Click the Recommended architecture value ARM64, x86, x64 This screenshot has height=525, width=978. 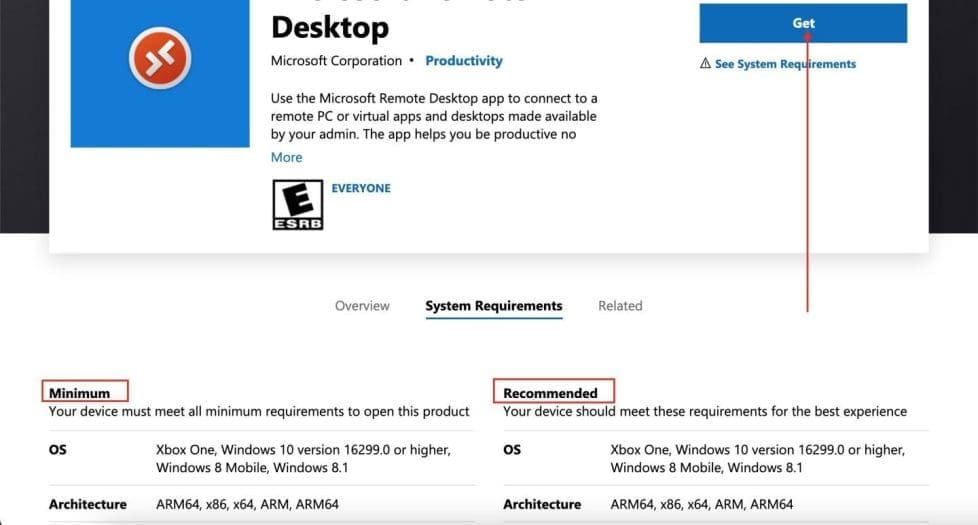click(702, 504)
